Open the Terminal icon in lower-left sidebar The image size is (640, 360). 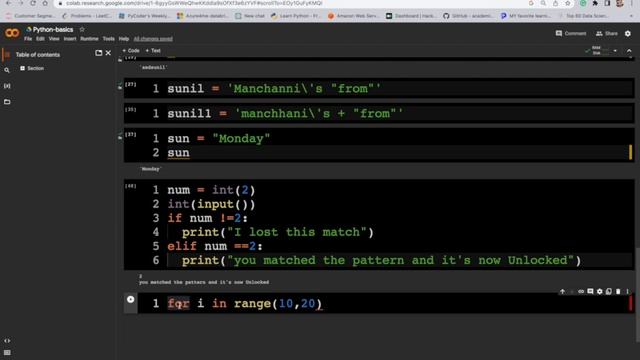point(7,353)
